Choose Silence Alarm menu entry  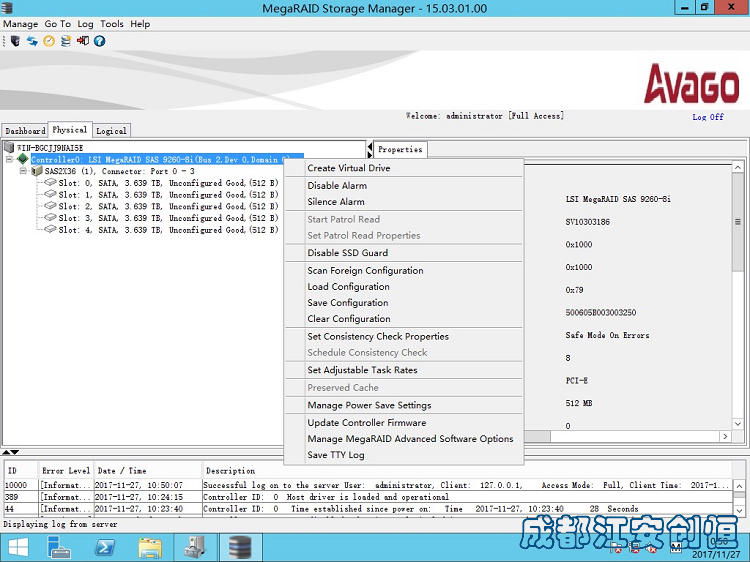[404, 202]
